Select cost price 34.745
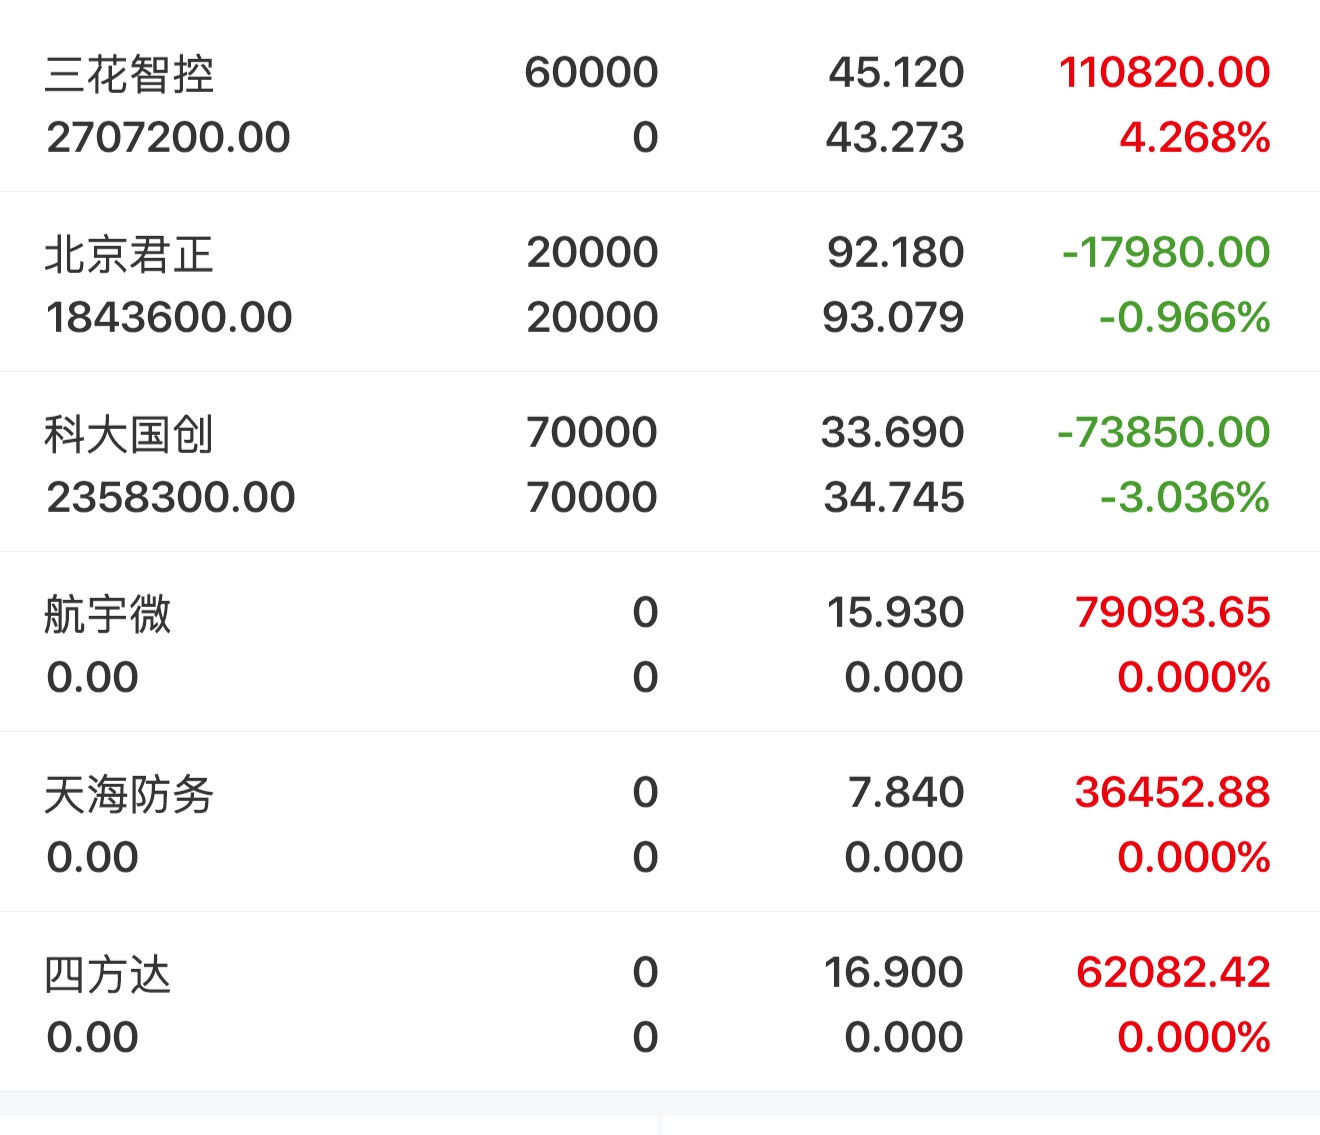The image size is (1320, 1135). click(x=894, y=497)
